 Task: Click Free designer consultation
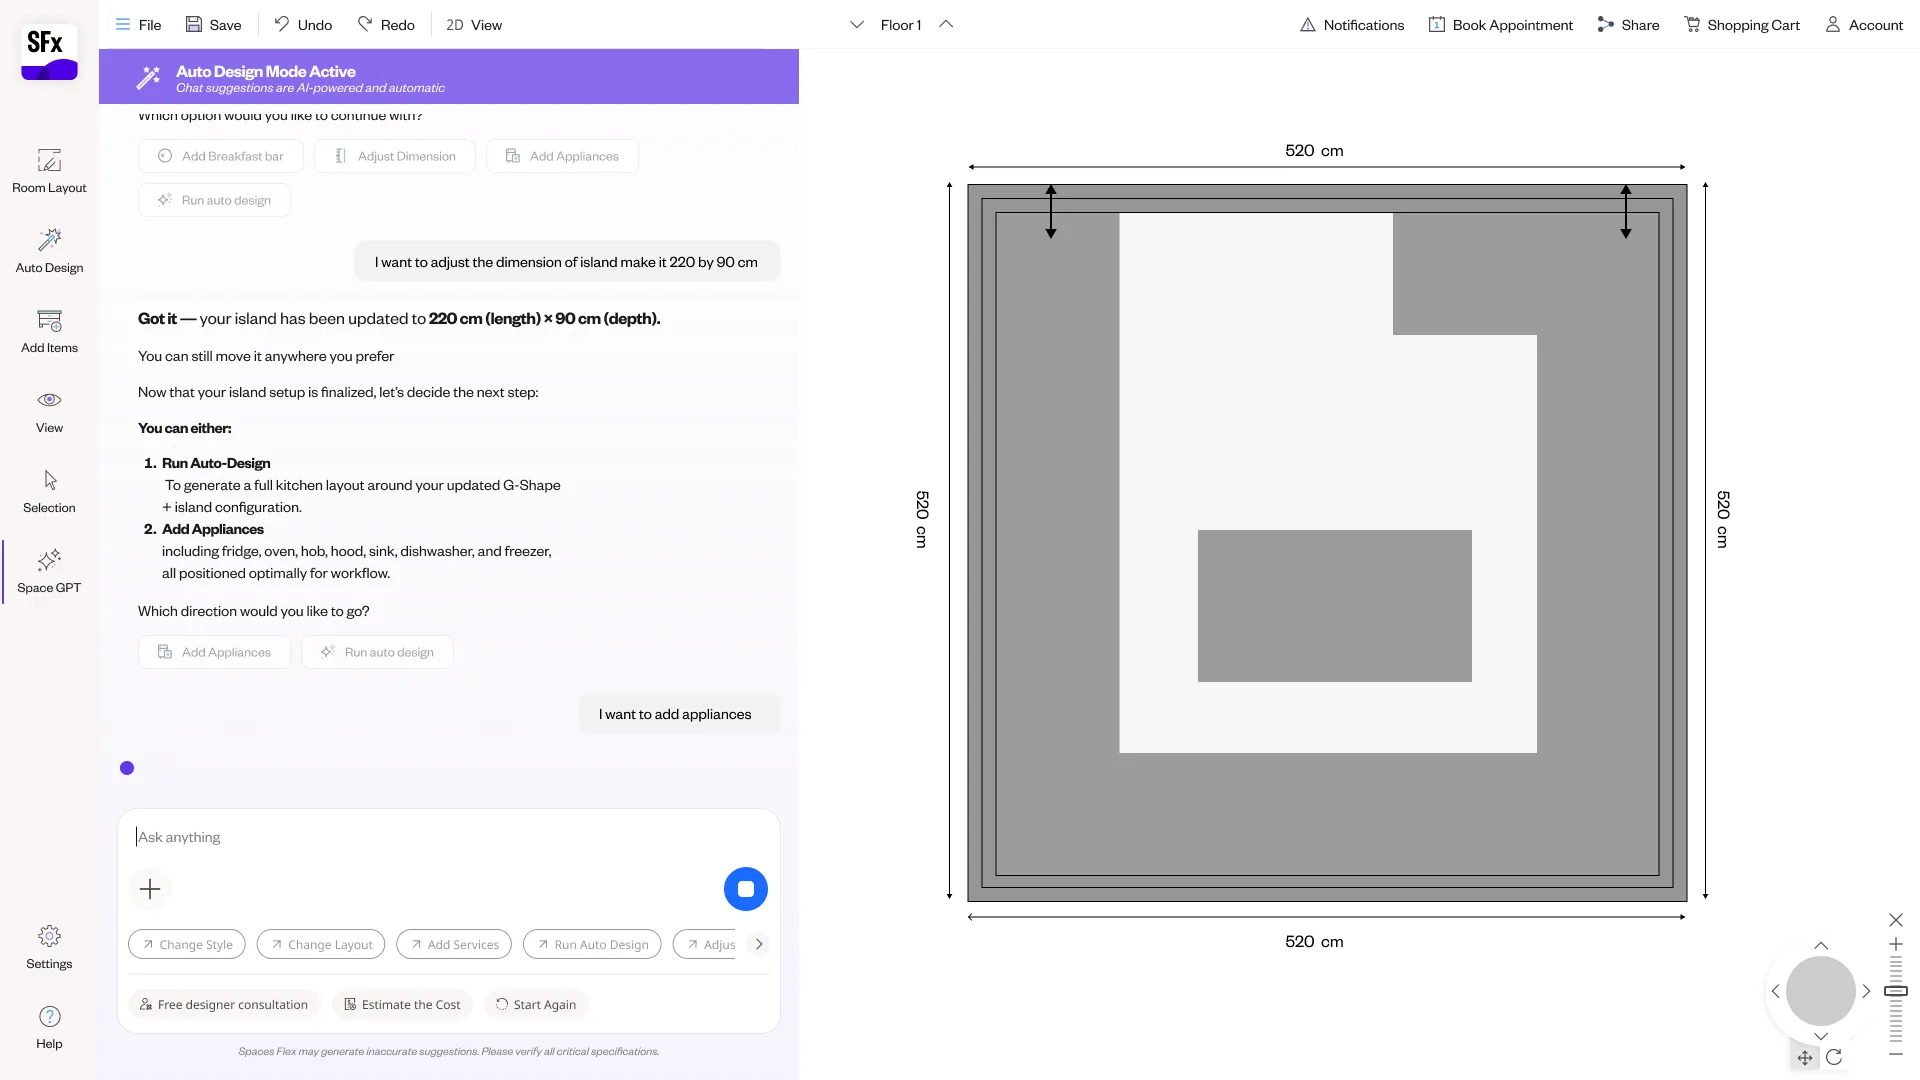tap(224, 1004)
